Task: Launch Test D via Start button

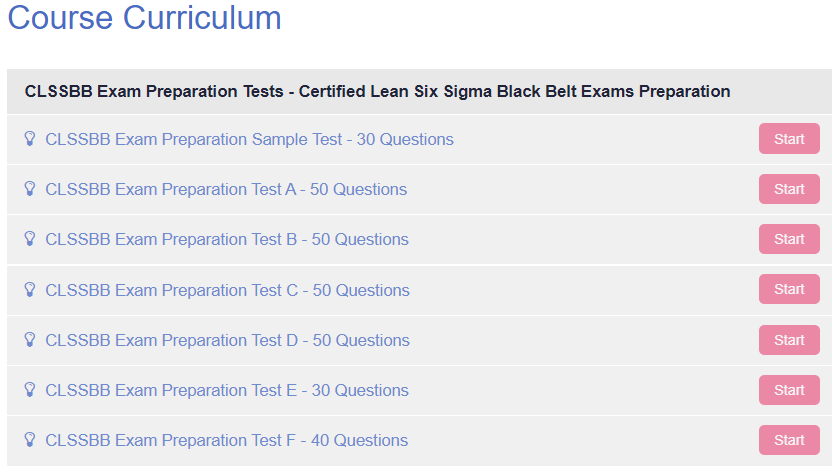Action: pyautogui.click(x=789, y=340)
